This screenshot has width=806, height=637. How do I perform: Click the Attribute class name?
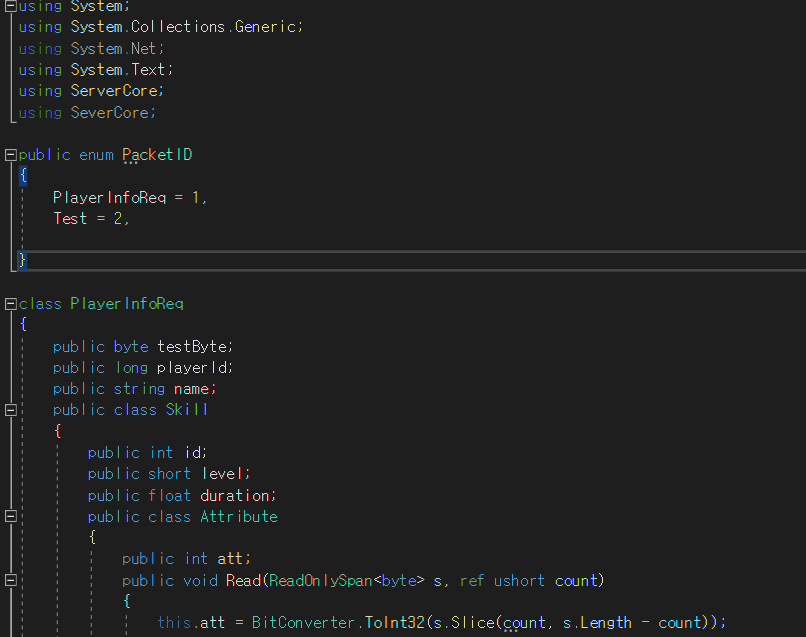[239, 516]
